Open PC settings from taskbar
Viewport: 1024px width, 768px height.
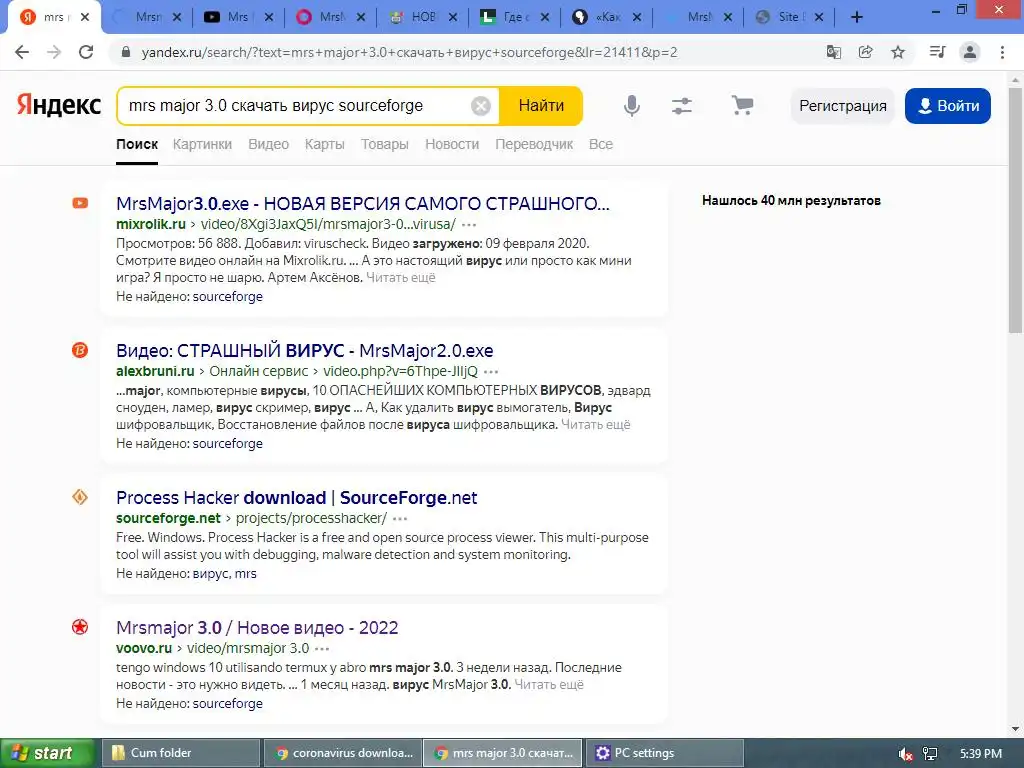(x=665, y=753)
